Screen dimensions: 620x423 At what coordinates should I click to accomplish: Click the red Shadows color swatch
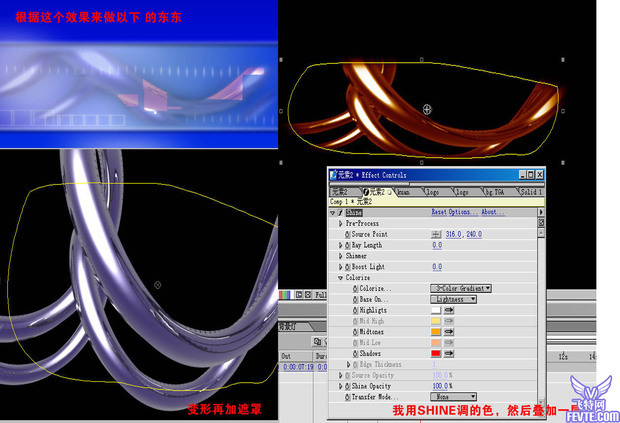click(x=436, y=353)
